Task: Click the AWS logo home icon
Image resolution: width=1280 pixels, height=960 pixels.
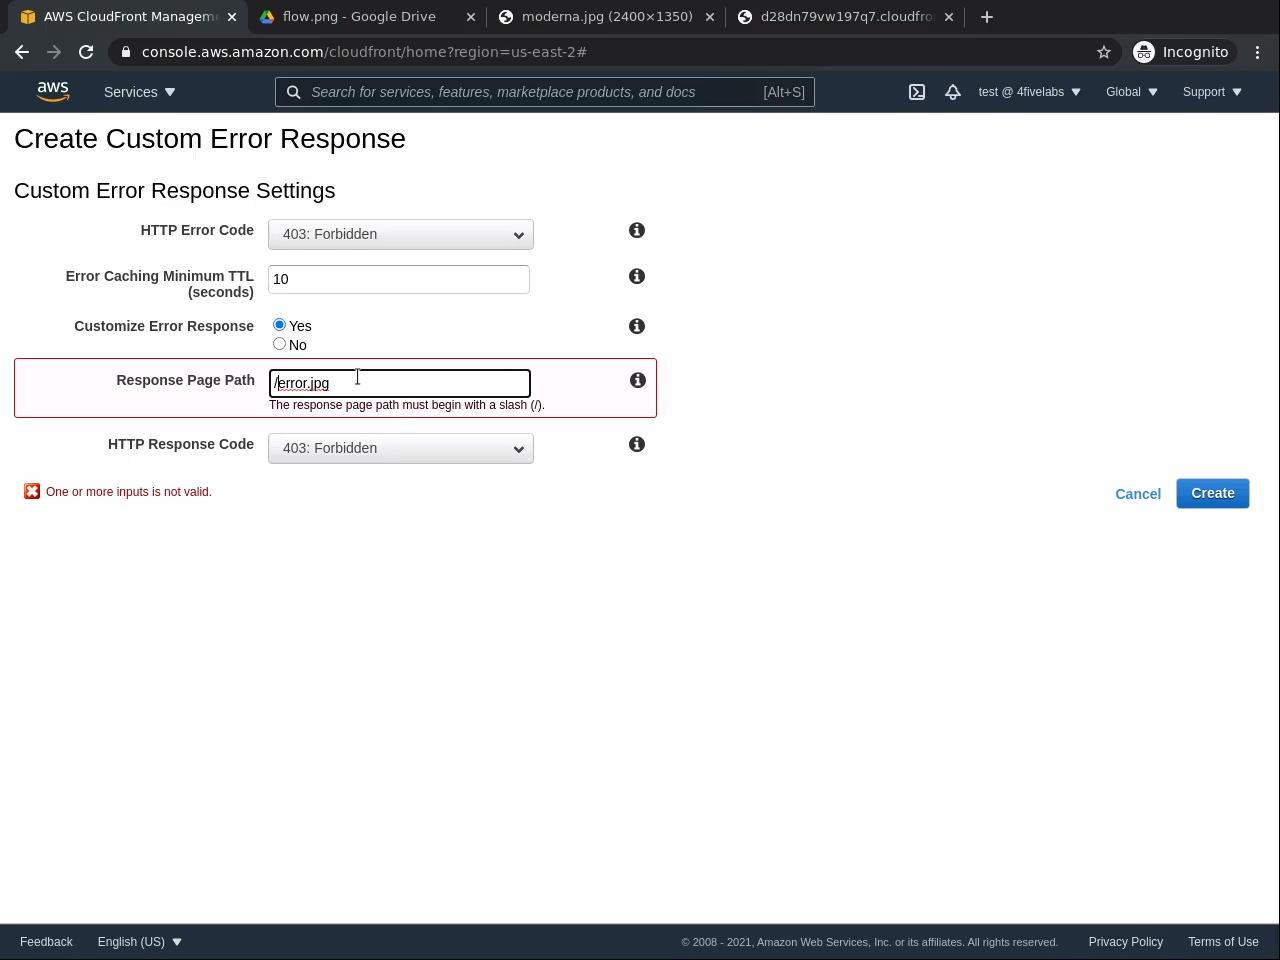Action: coord(53,92)
